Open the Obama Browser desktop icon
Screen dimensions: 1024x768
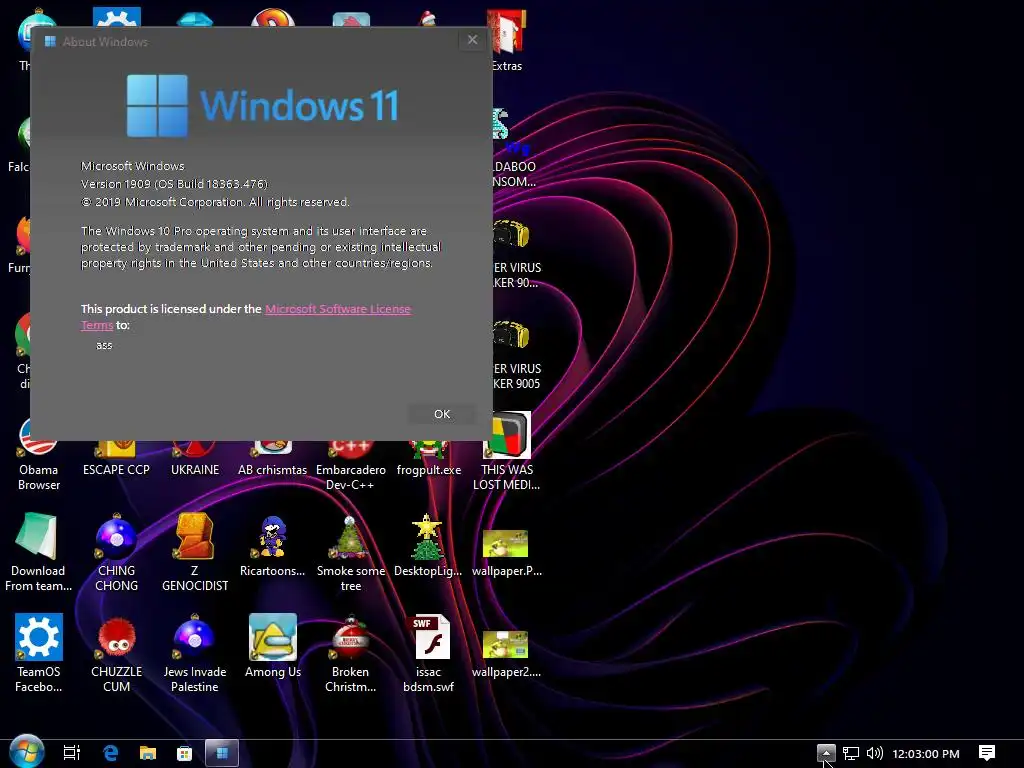[39, 455]
